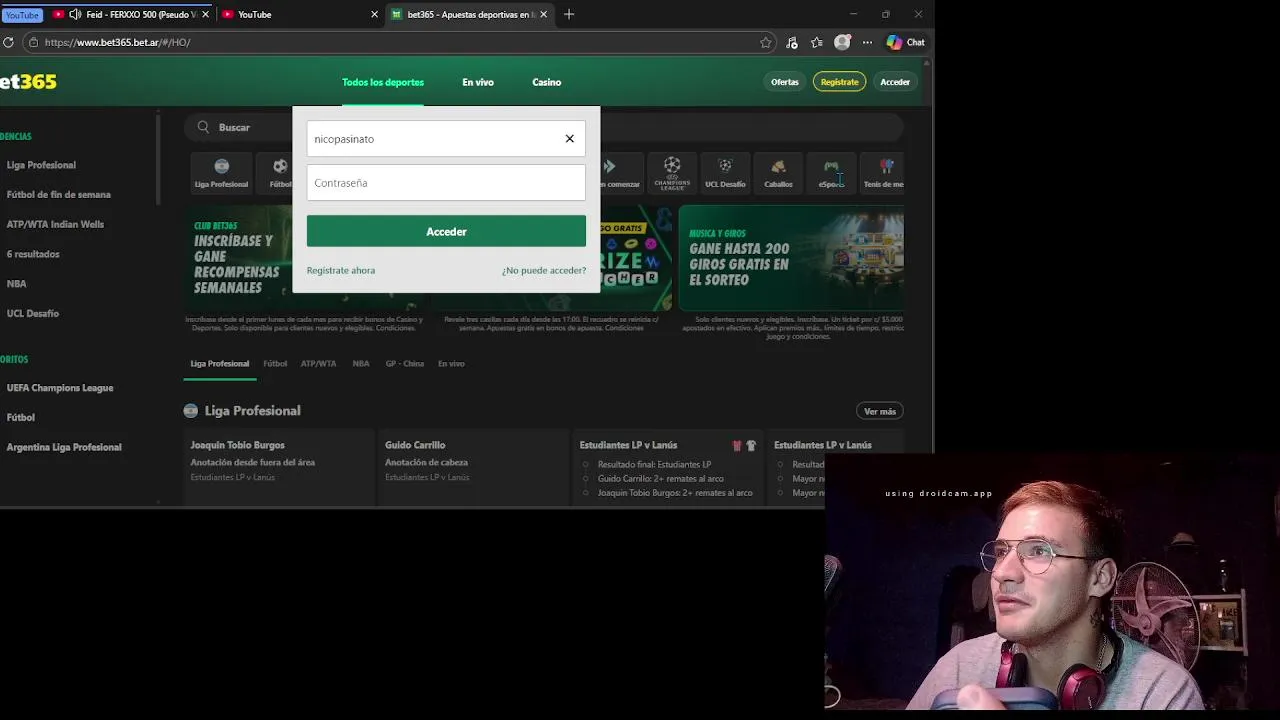Close the plain YouTube tab

[x=375, y=14]
